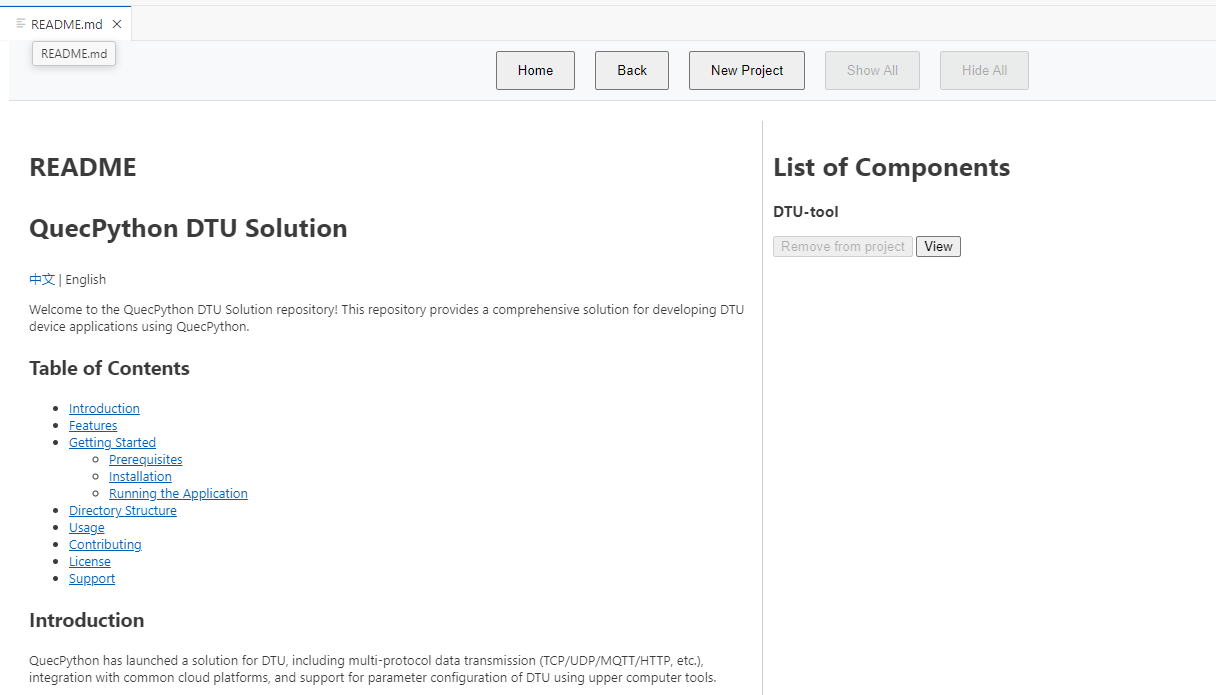View the DTU-tool component
The width and height of the screenshot is (1216, 695).
938,246
